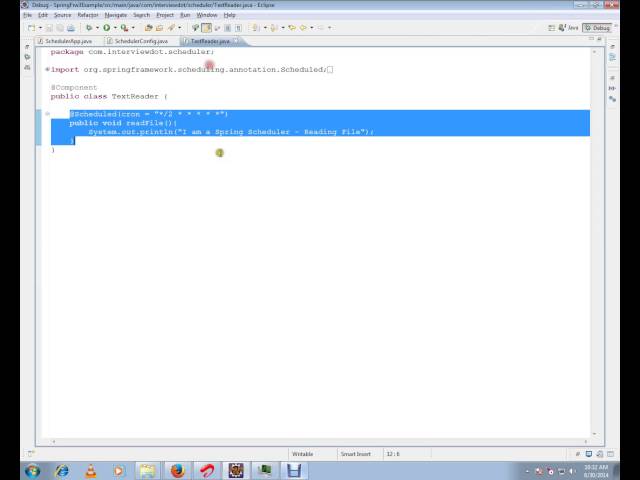Open the Back navigation history dropdown
Screen dimensions: 640x480
[x=312, y=28]
